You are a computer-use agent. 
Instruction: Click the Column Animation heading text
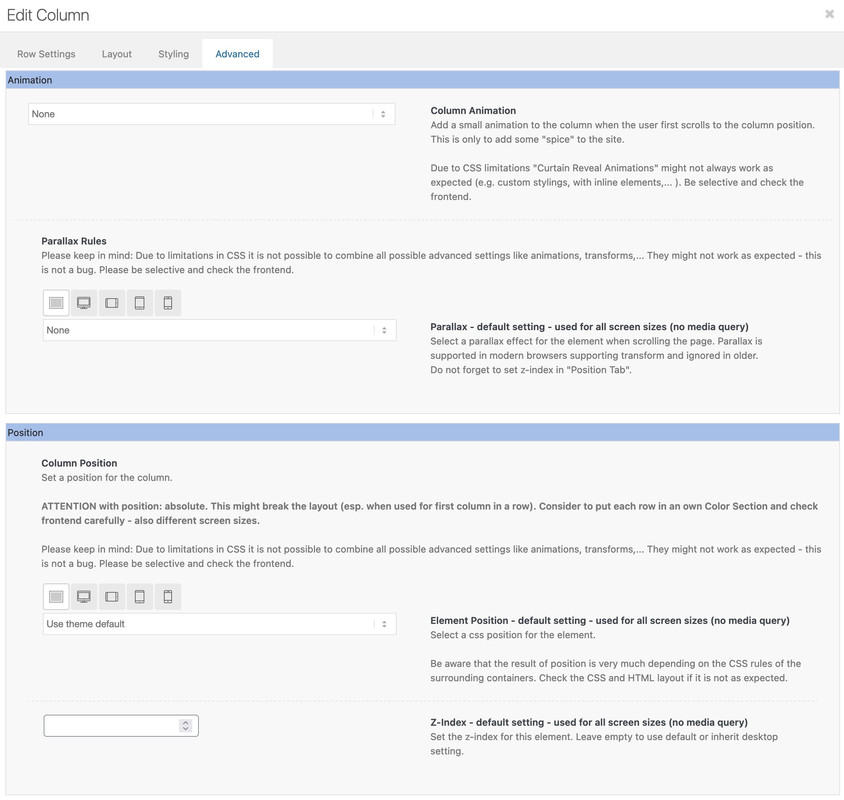pyautogui.click(x=473, y=110)
